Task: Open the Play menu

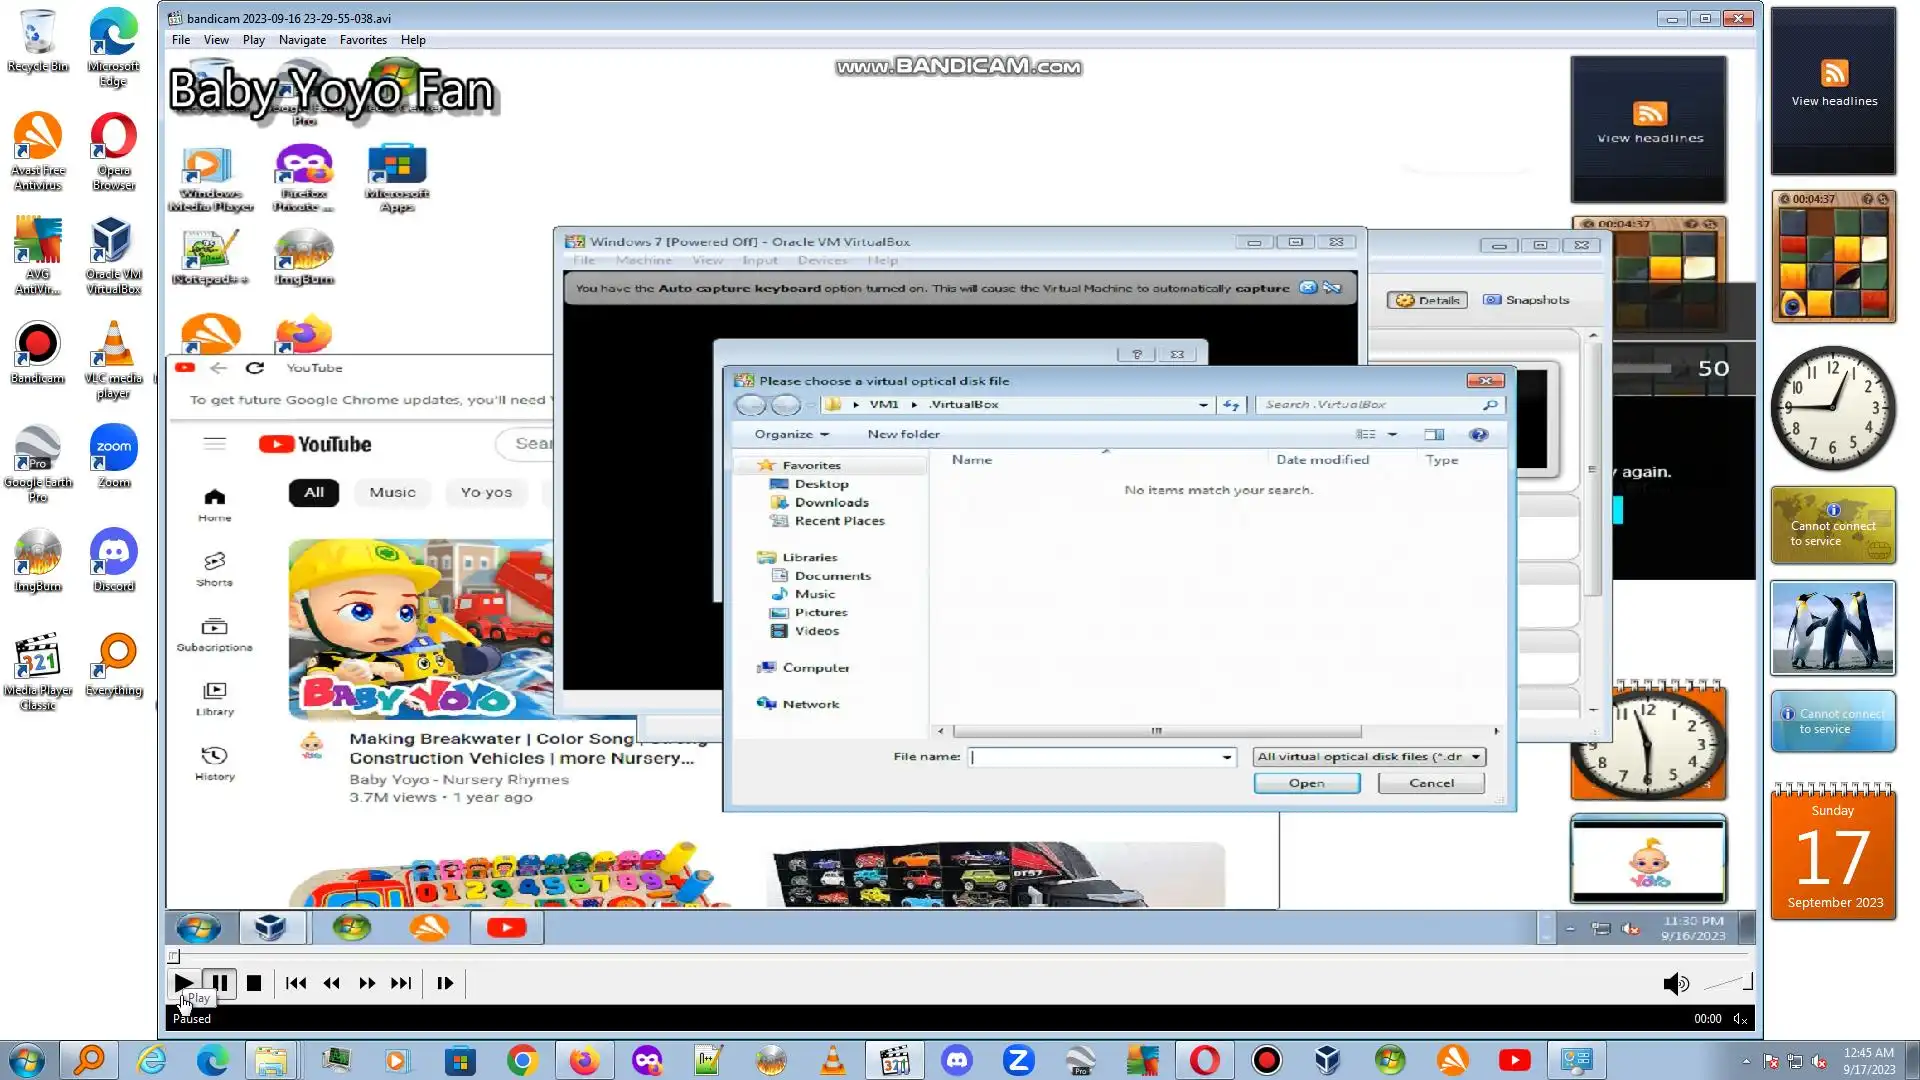Action: pos(253,40)
